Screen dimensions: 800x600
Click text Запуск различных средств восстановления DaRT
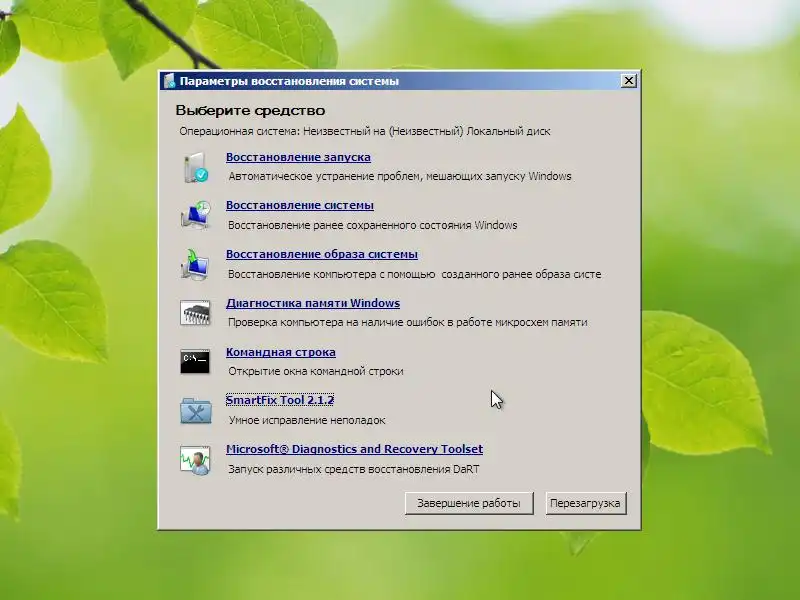tap(354, 469)
